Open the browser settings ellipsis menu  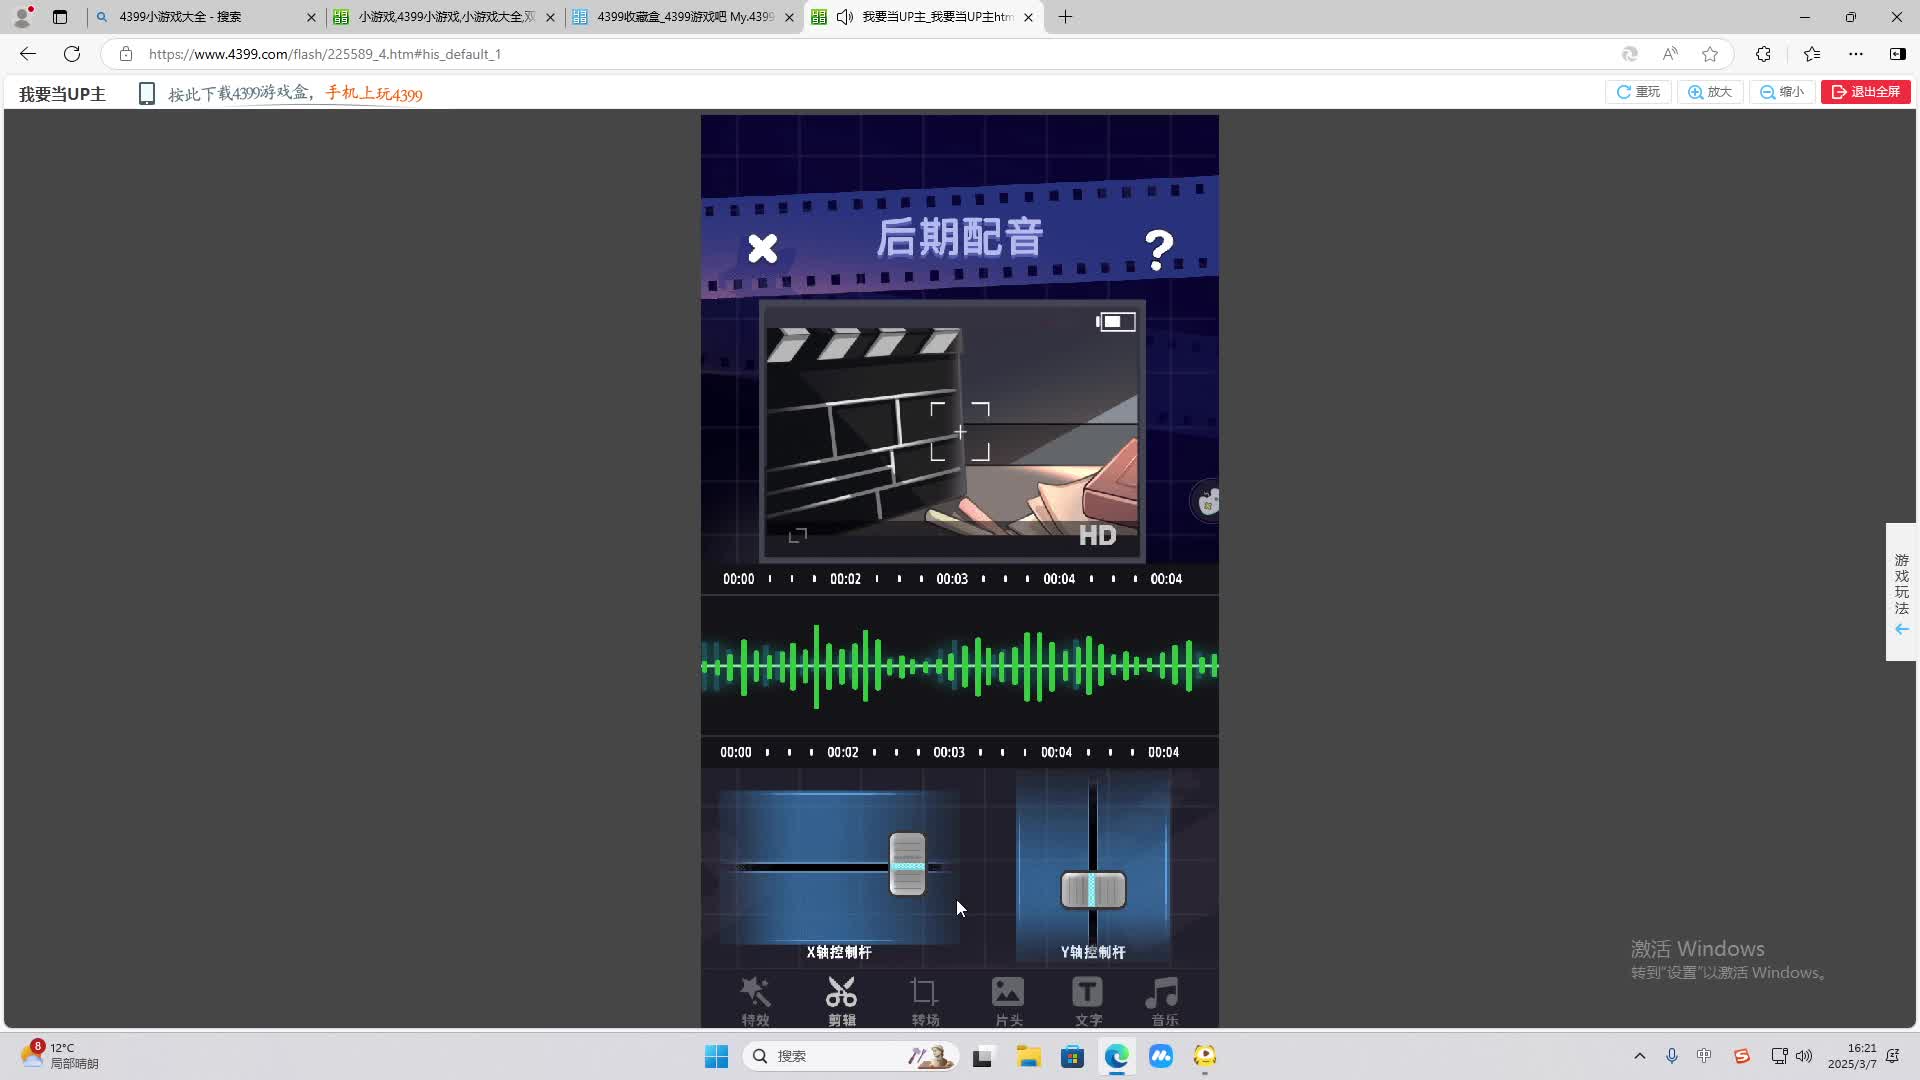[1857, 54]
